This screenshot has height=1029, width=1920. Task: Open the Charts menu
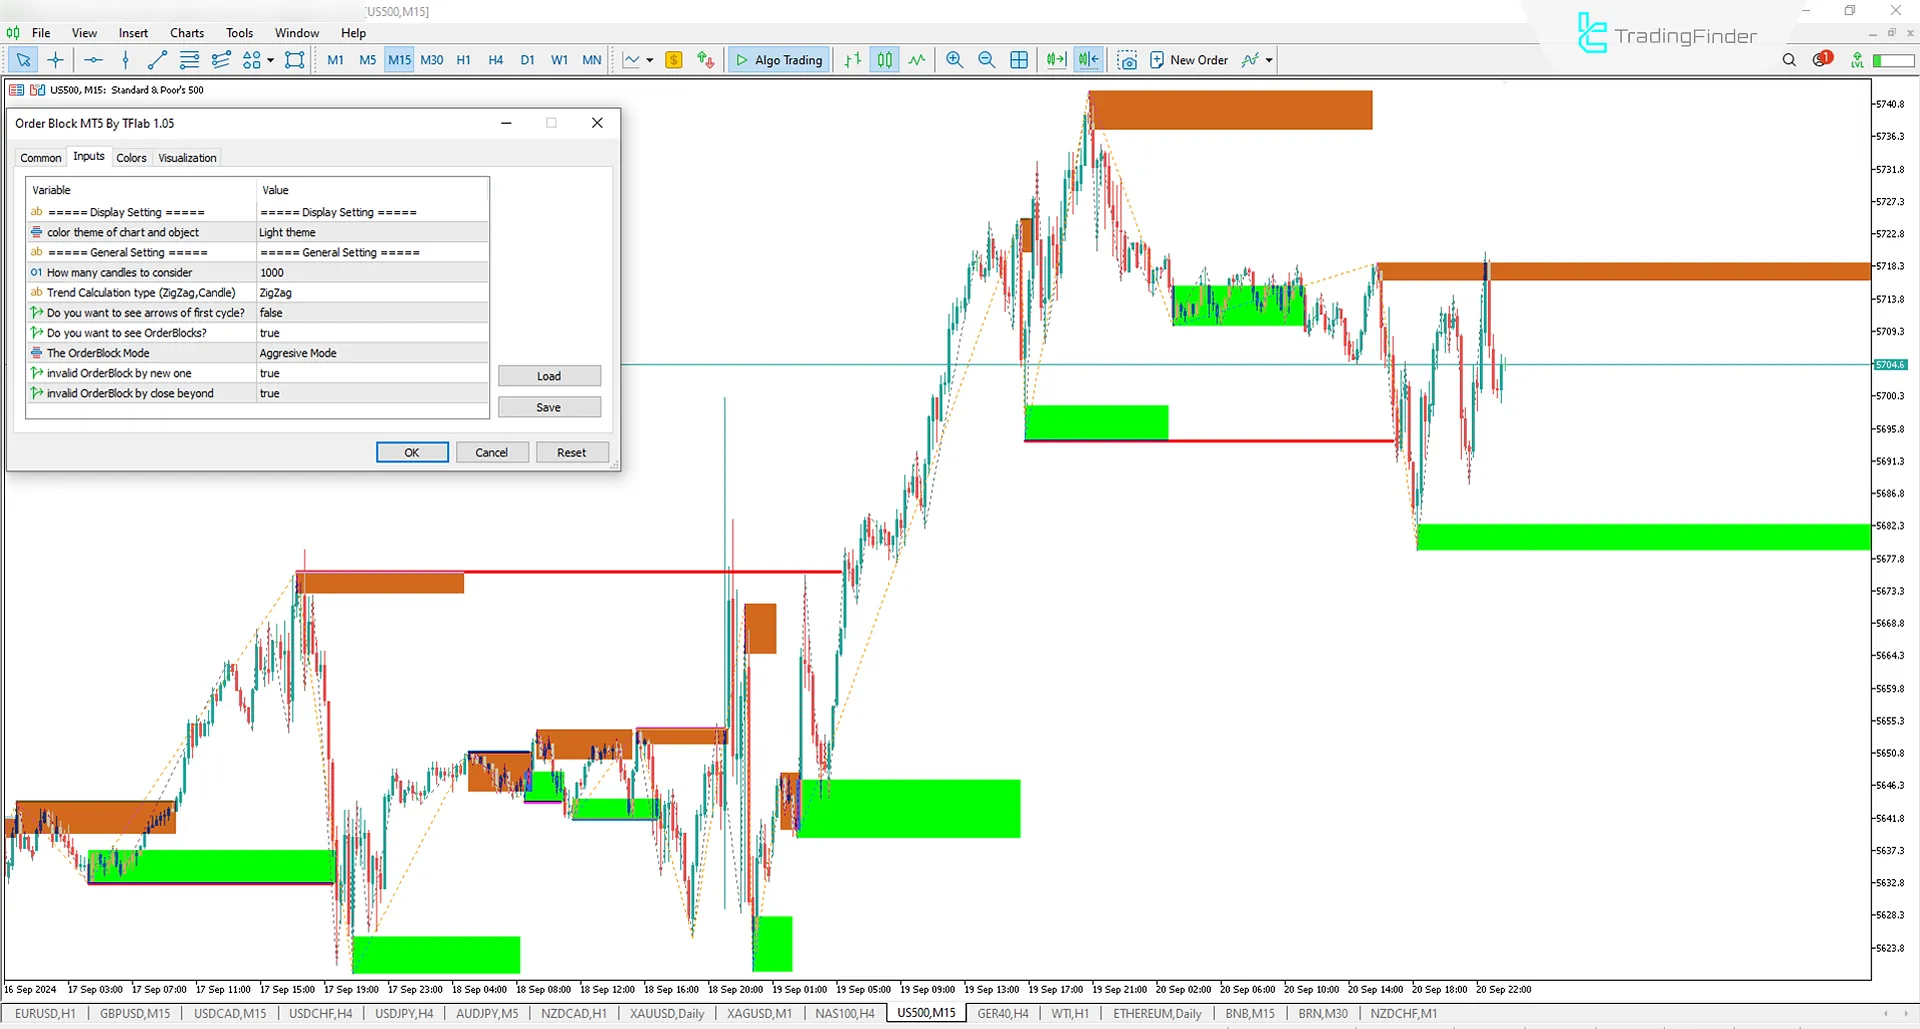(x=186, y=33)
